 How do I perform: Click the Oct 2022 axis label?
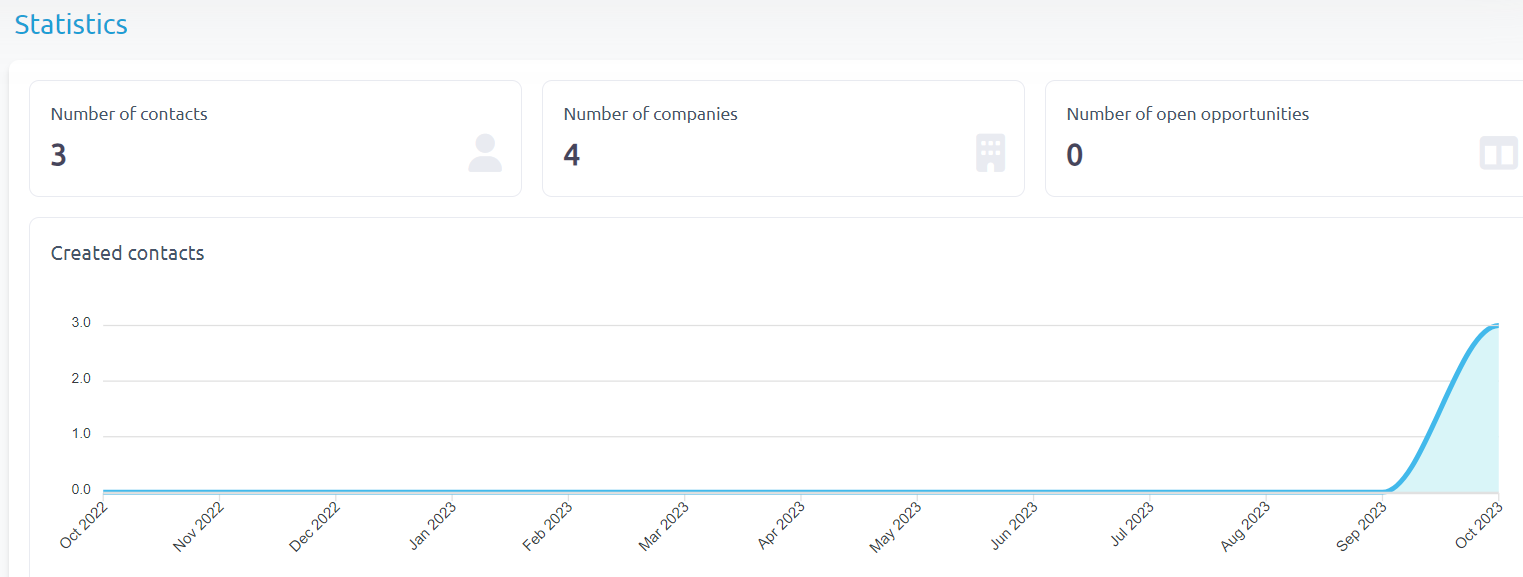pos(84,525)
